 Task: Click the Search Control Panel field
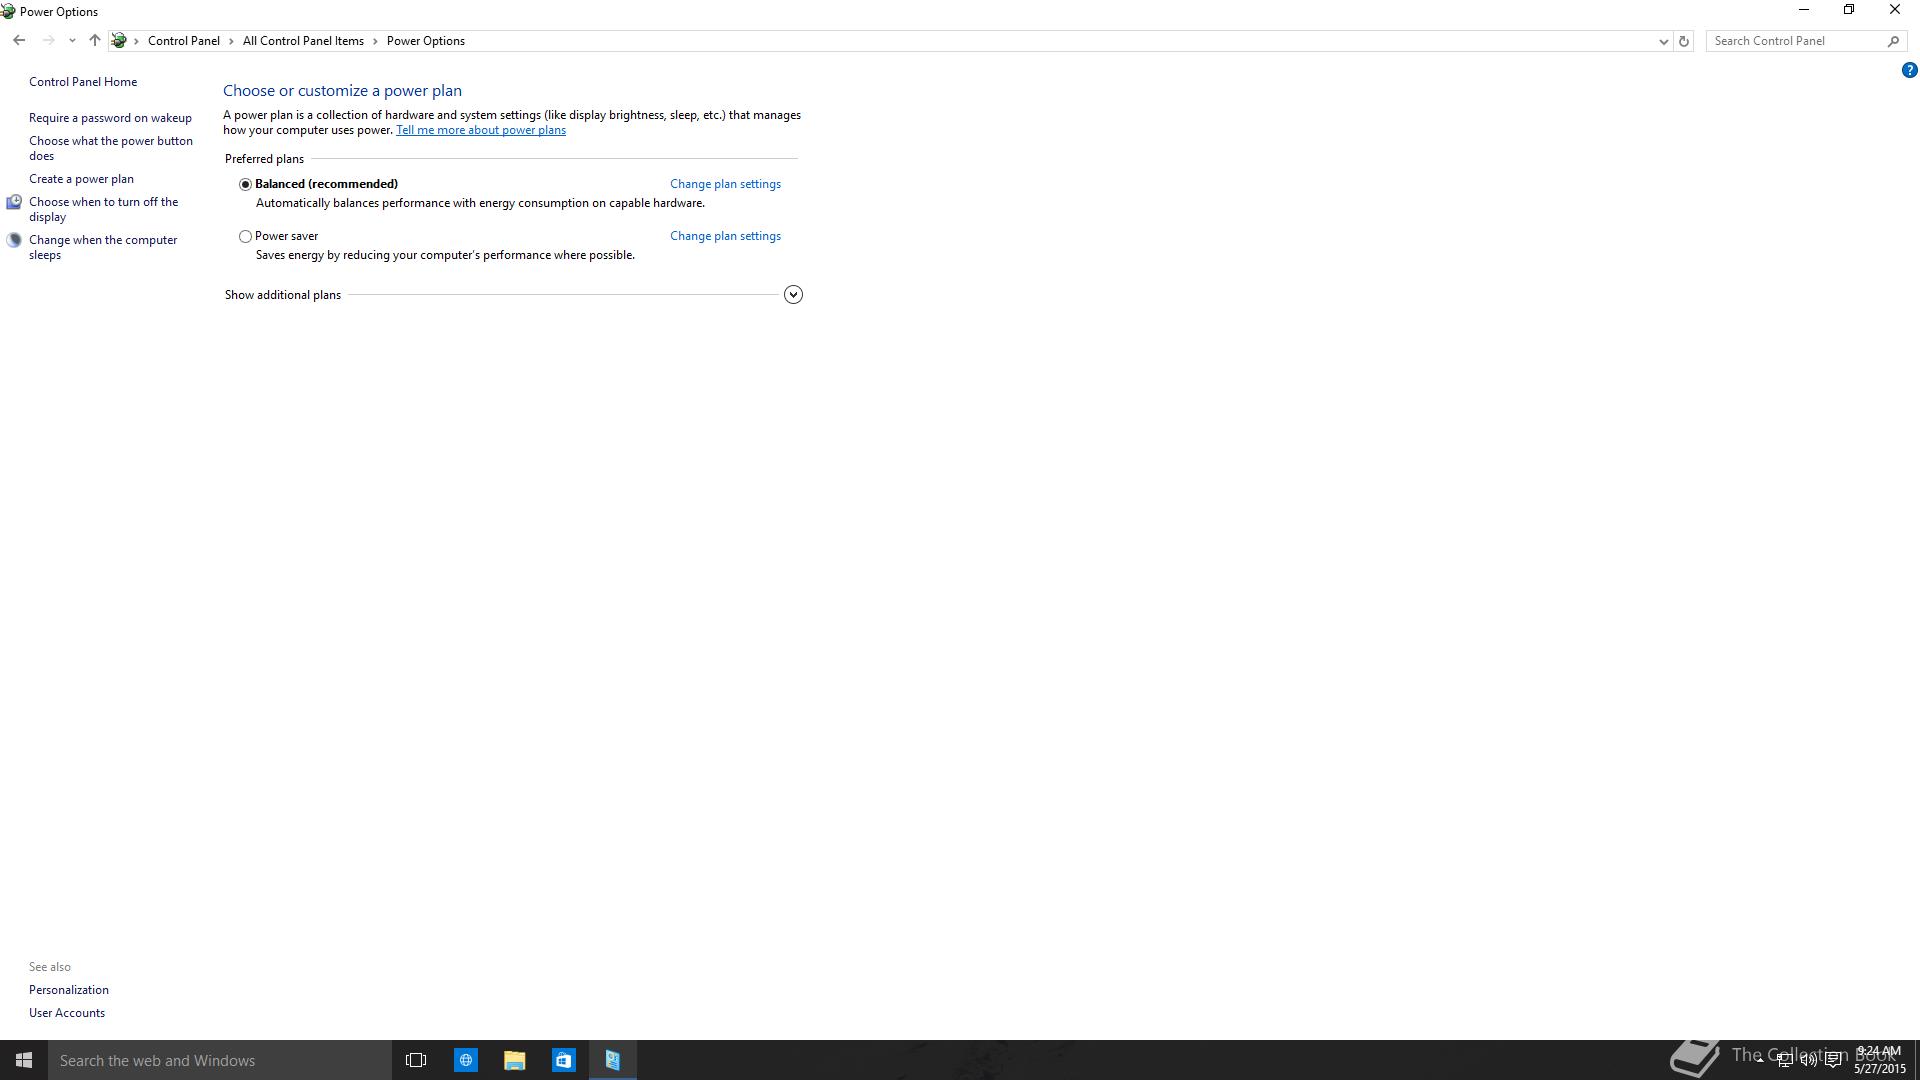tap(1795, 41)
